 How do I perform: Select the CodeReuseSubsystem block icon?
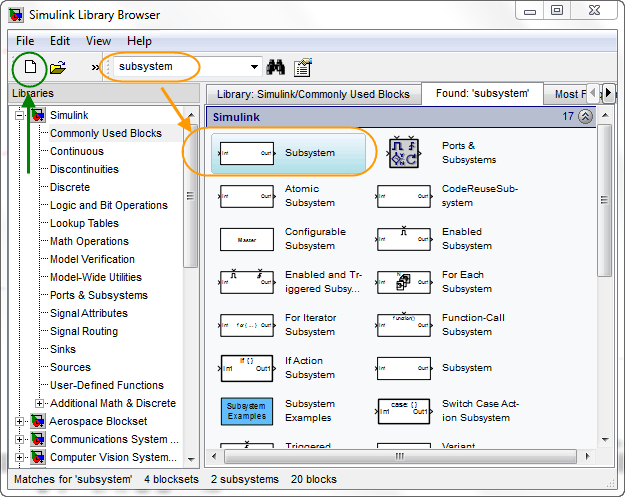404,196
